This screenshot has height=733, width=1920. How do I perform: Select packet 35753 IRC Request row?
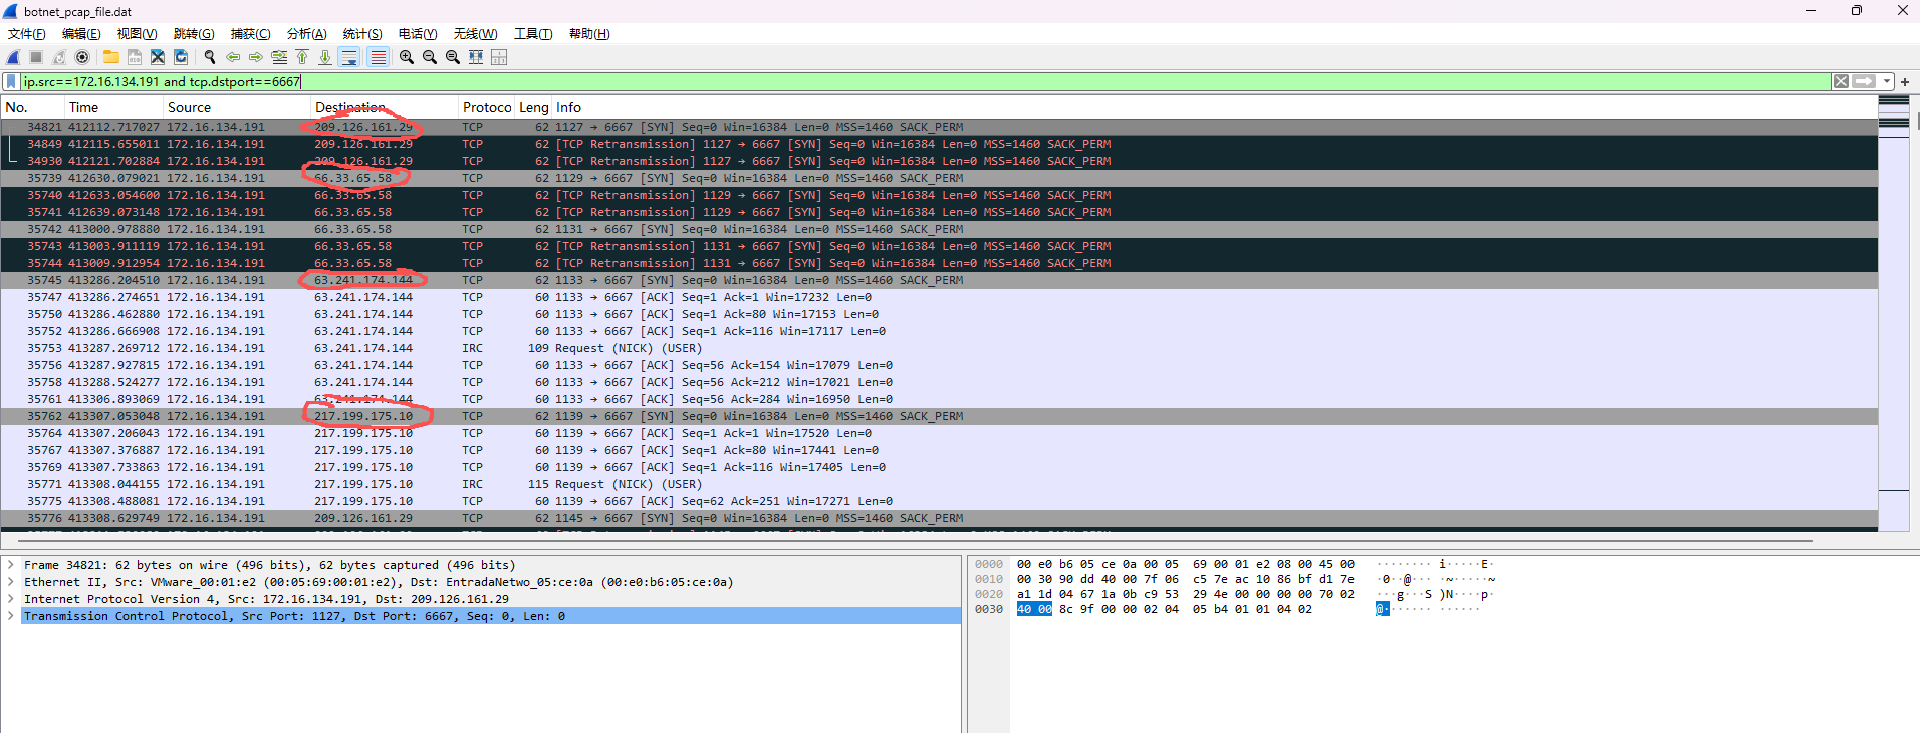tap(939, 348)
